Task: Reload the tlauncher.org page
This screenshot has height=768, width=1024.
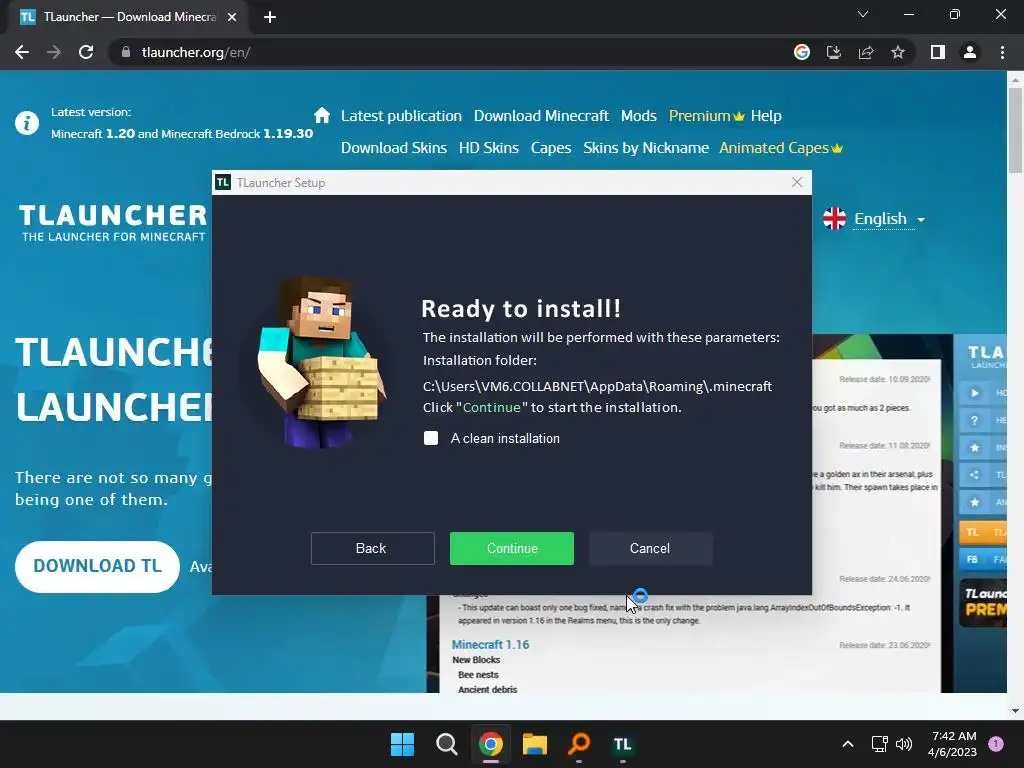Action: coord(86,52)
